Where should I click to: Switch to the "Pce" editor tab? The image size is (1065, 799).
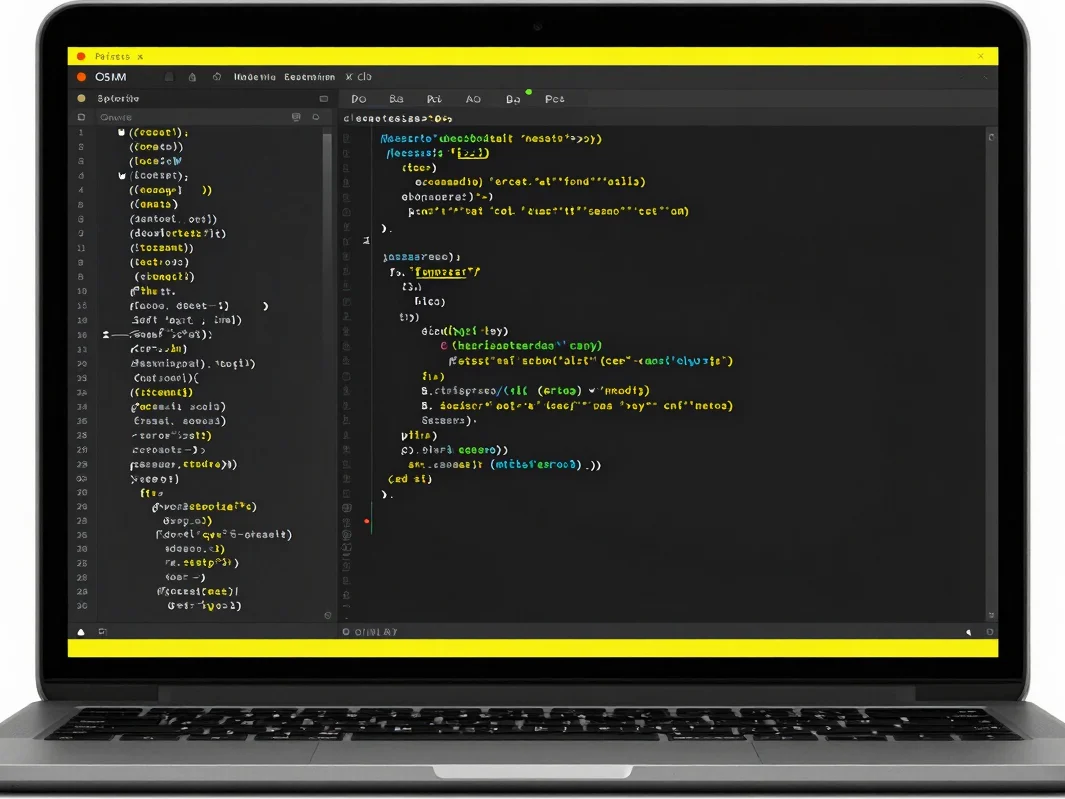pyautogui.click(x=554, y=99)
